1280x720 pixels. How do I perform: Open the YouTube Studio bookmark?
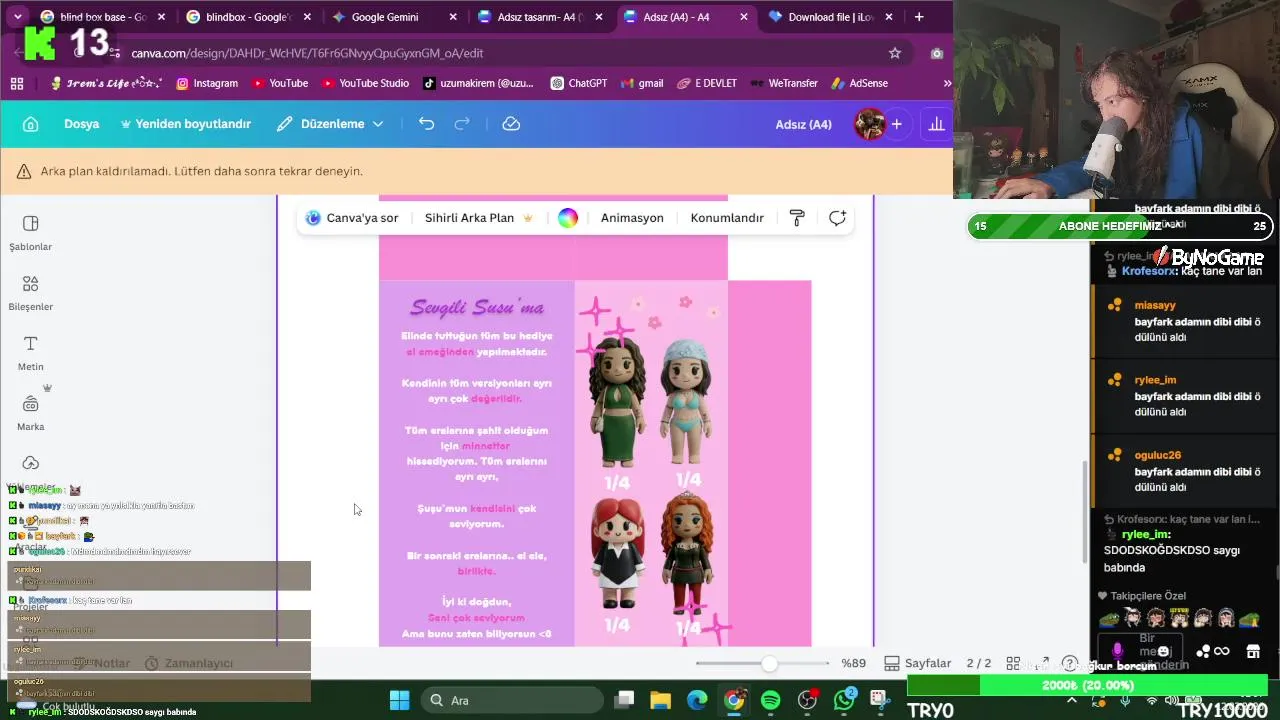[364, 83]
